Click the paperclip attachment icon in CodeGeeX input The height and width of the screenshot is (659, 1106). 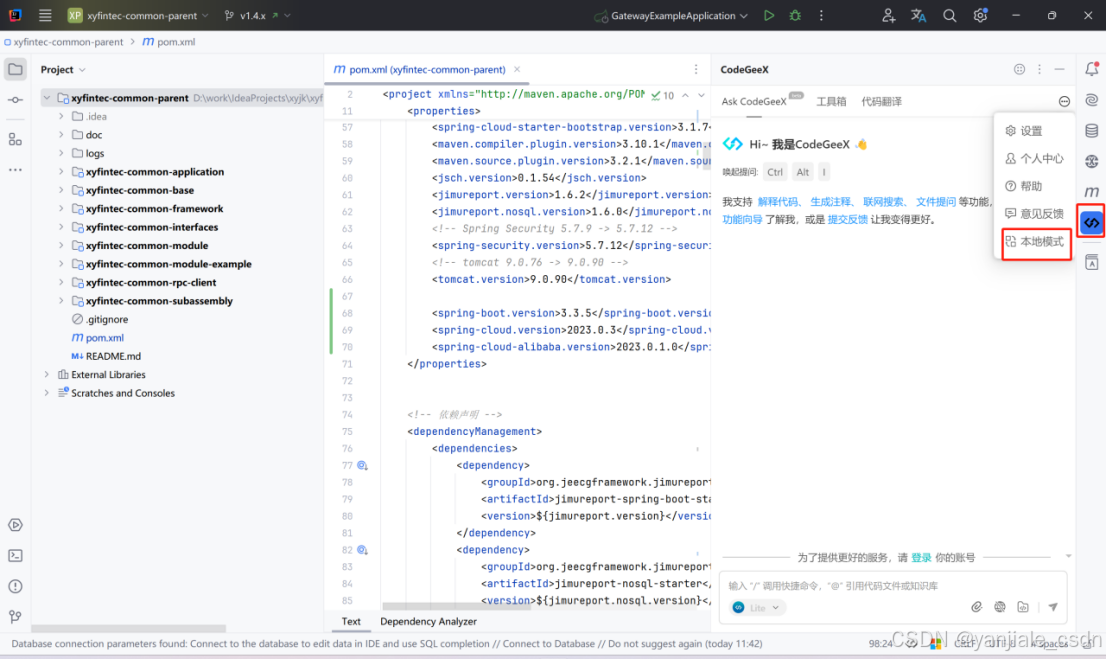click(977, 606)
